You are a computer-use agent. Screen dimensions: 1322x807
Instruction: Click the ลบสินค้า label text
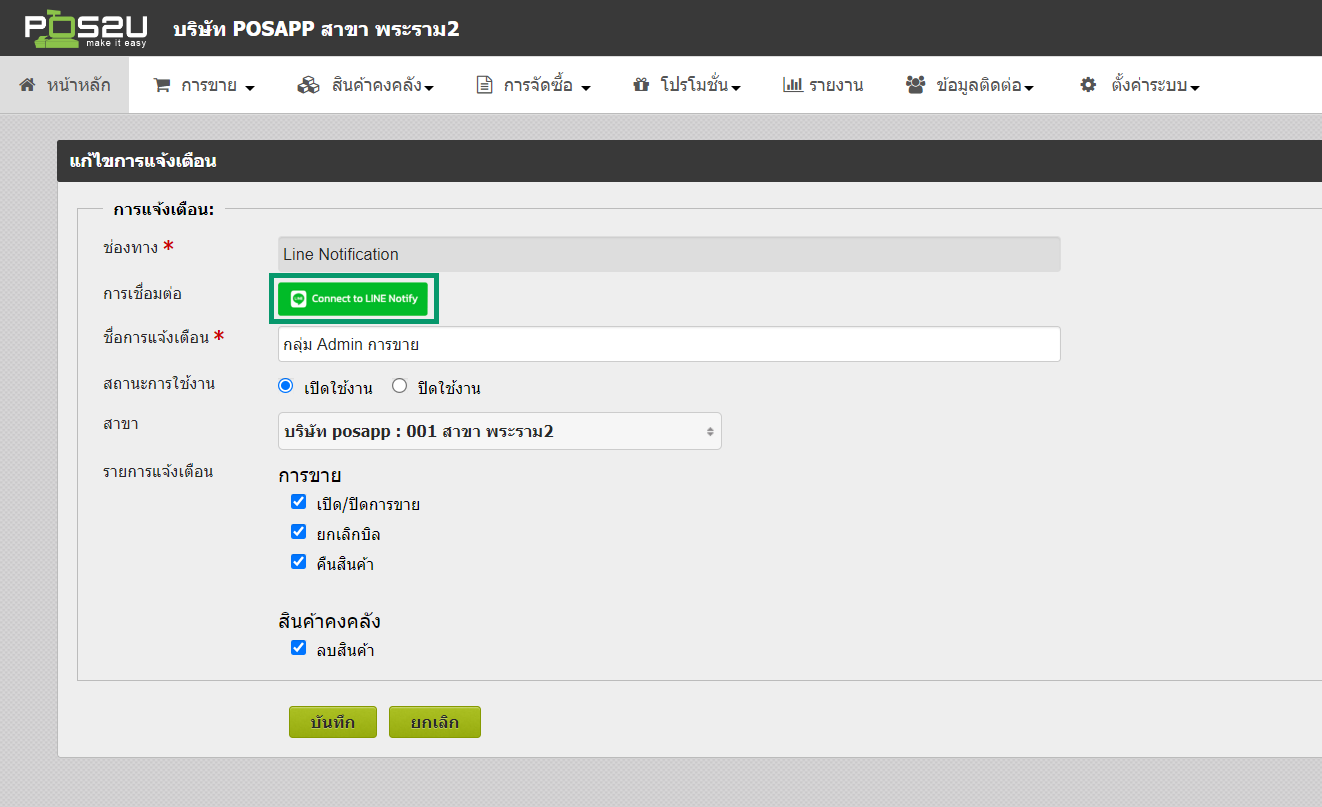(x=345, y=650)
